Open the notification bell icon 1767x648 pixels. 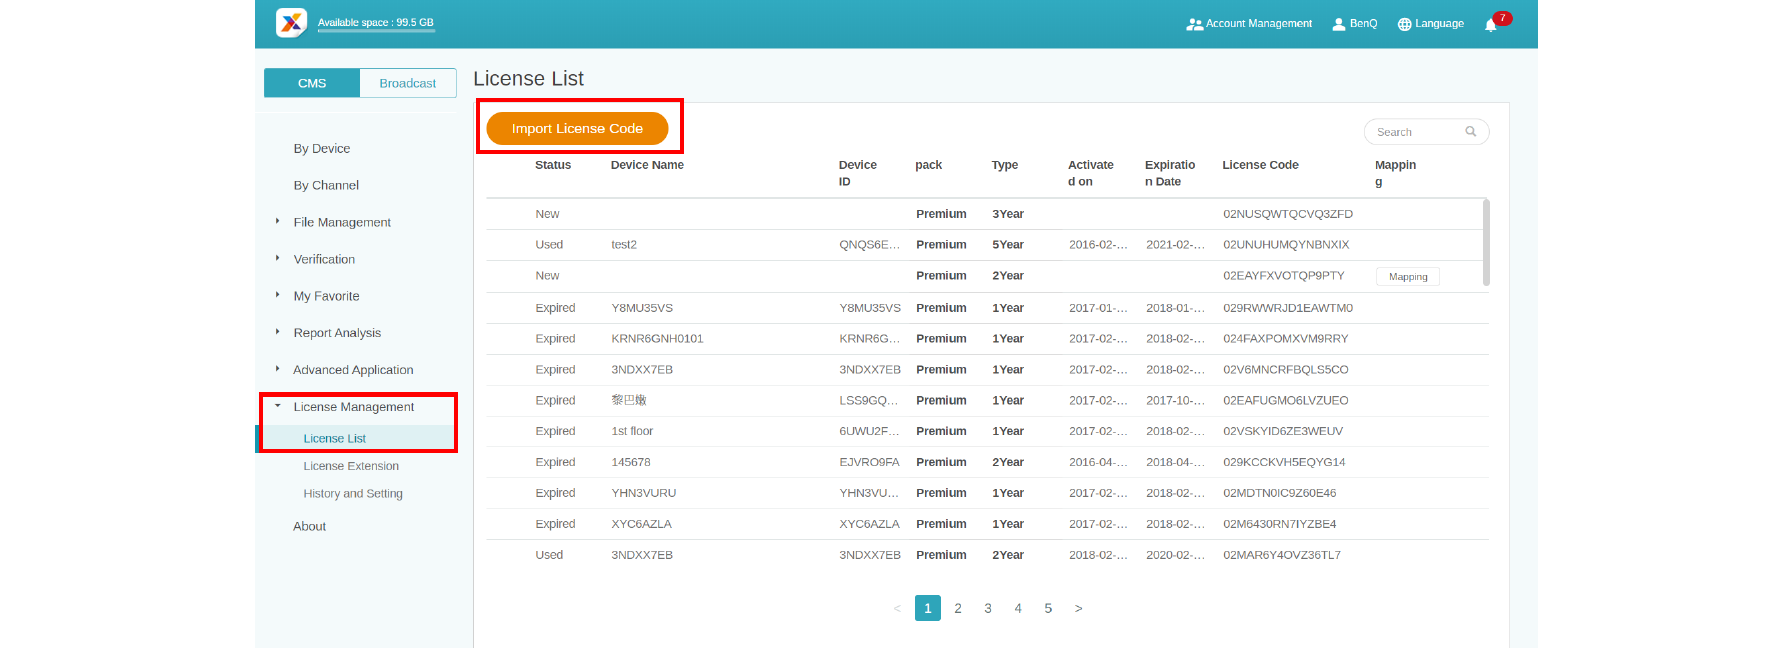(1490, 24)
